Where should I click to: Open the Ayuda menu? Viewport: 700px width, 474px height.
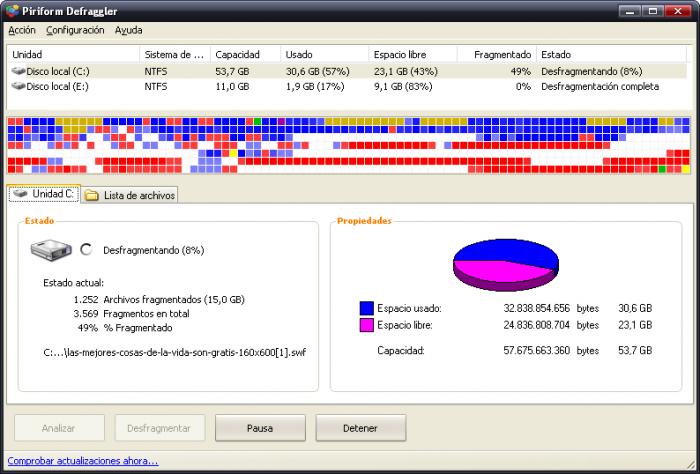click(128, 30)
